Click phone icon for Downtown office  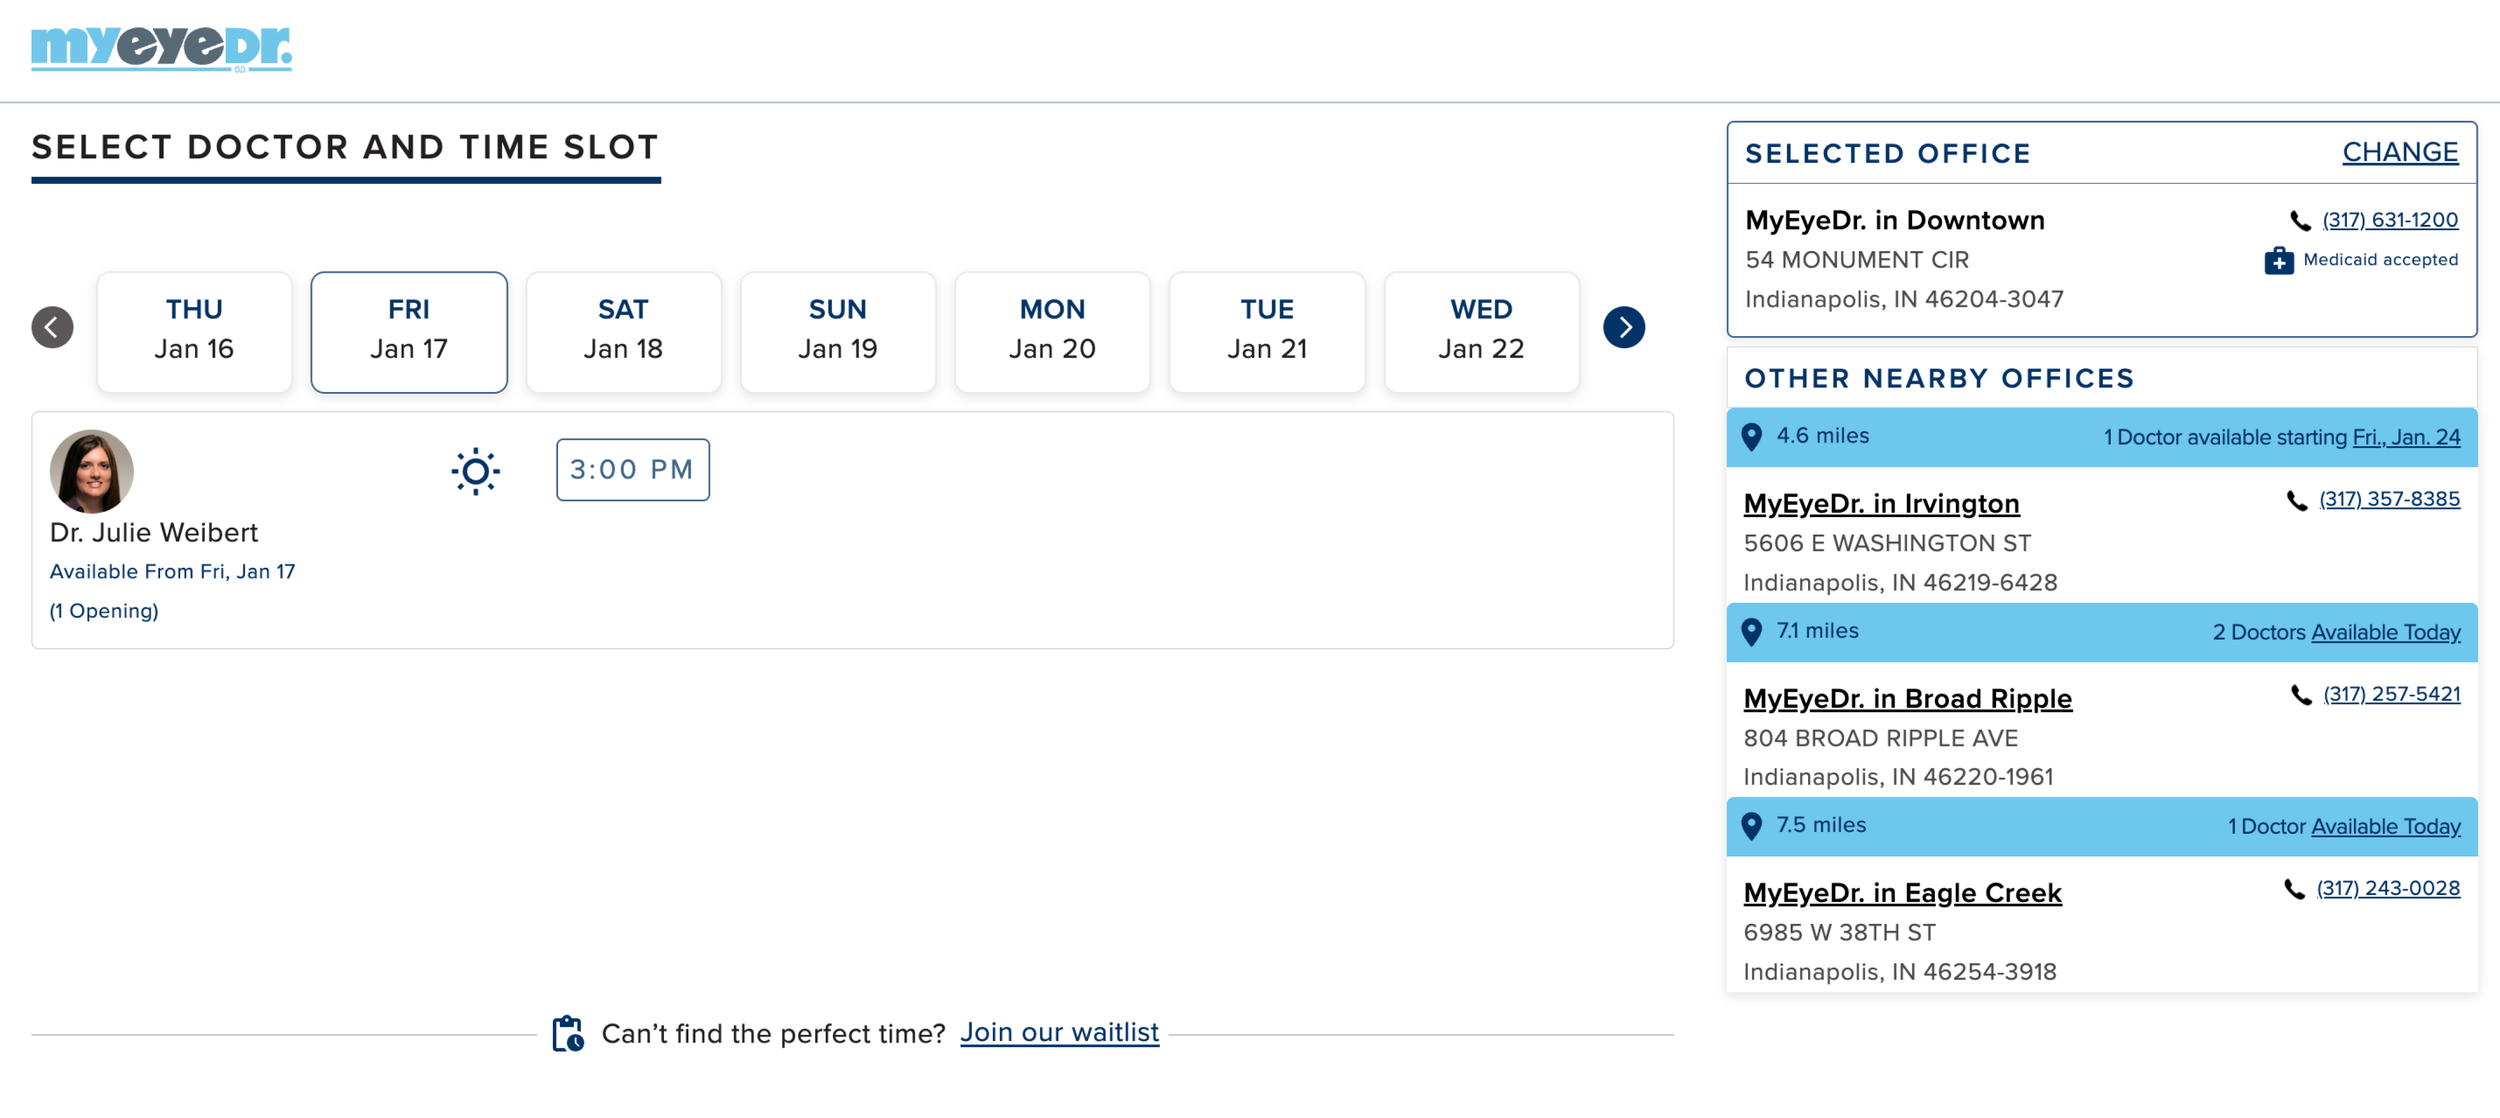pos(2300,221)
